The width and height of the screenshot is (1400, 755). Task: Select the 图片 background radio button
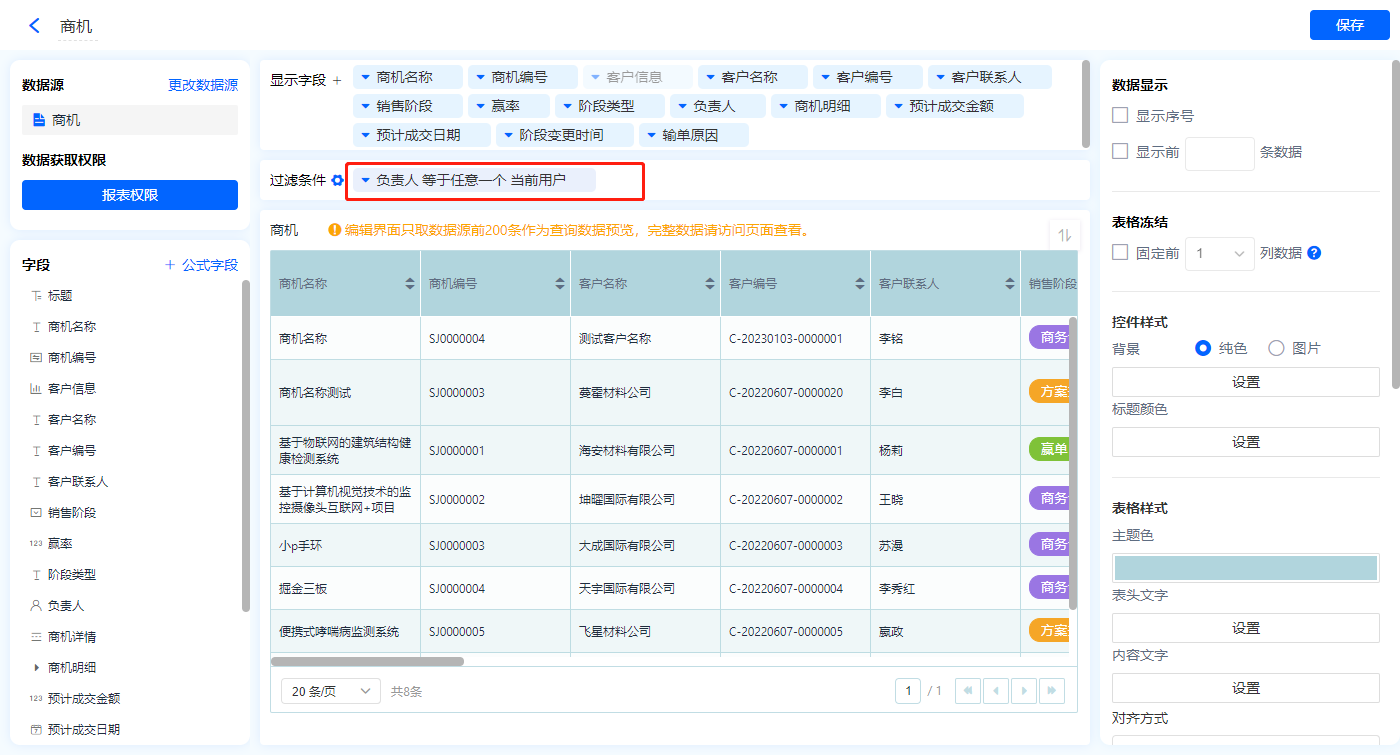(x=1276, y=348)
